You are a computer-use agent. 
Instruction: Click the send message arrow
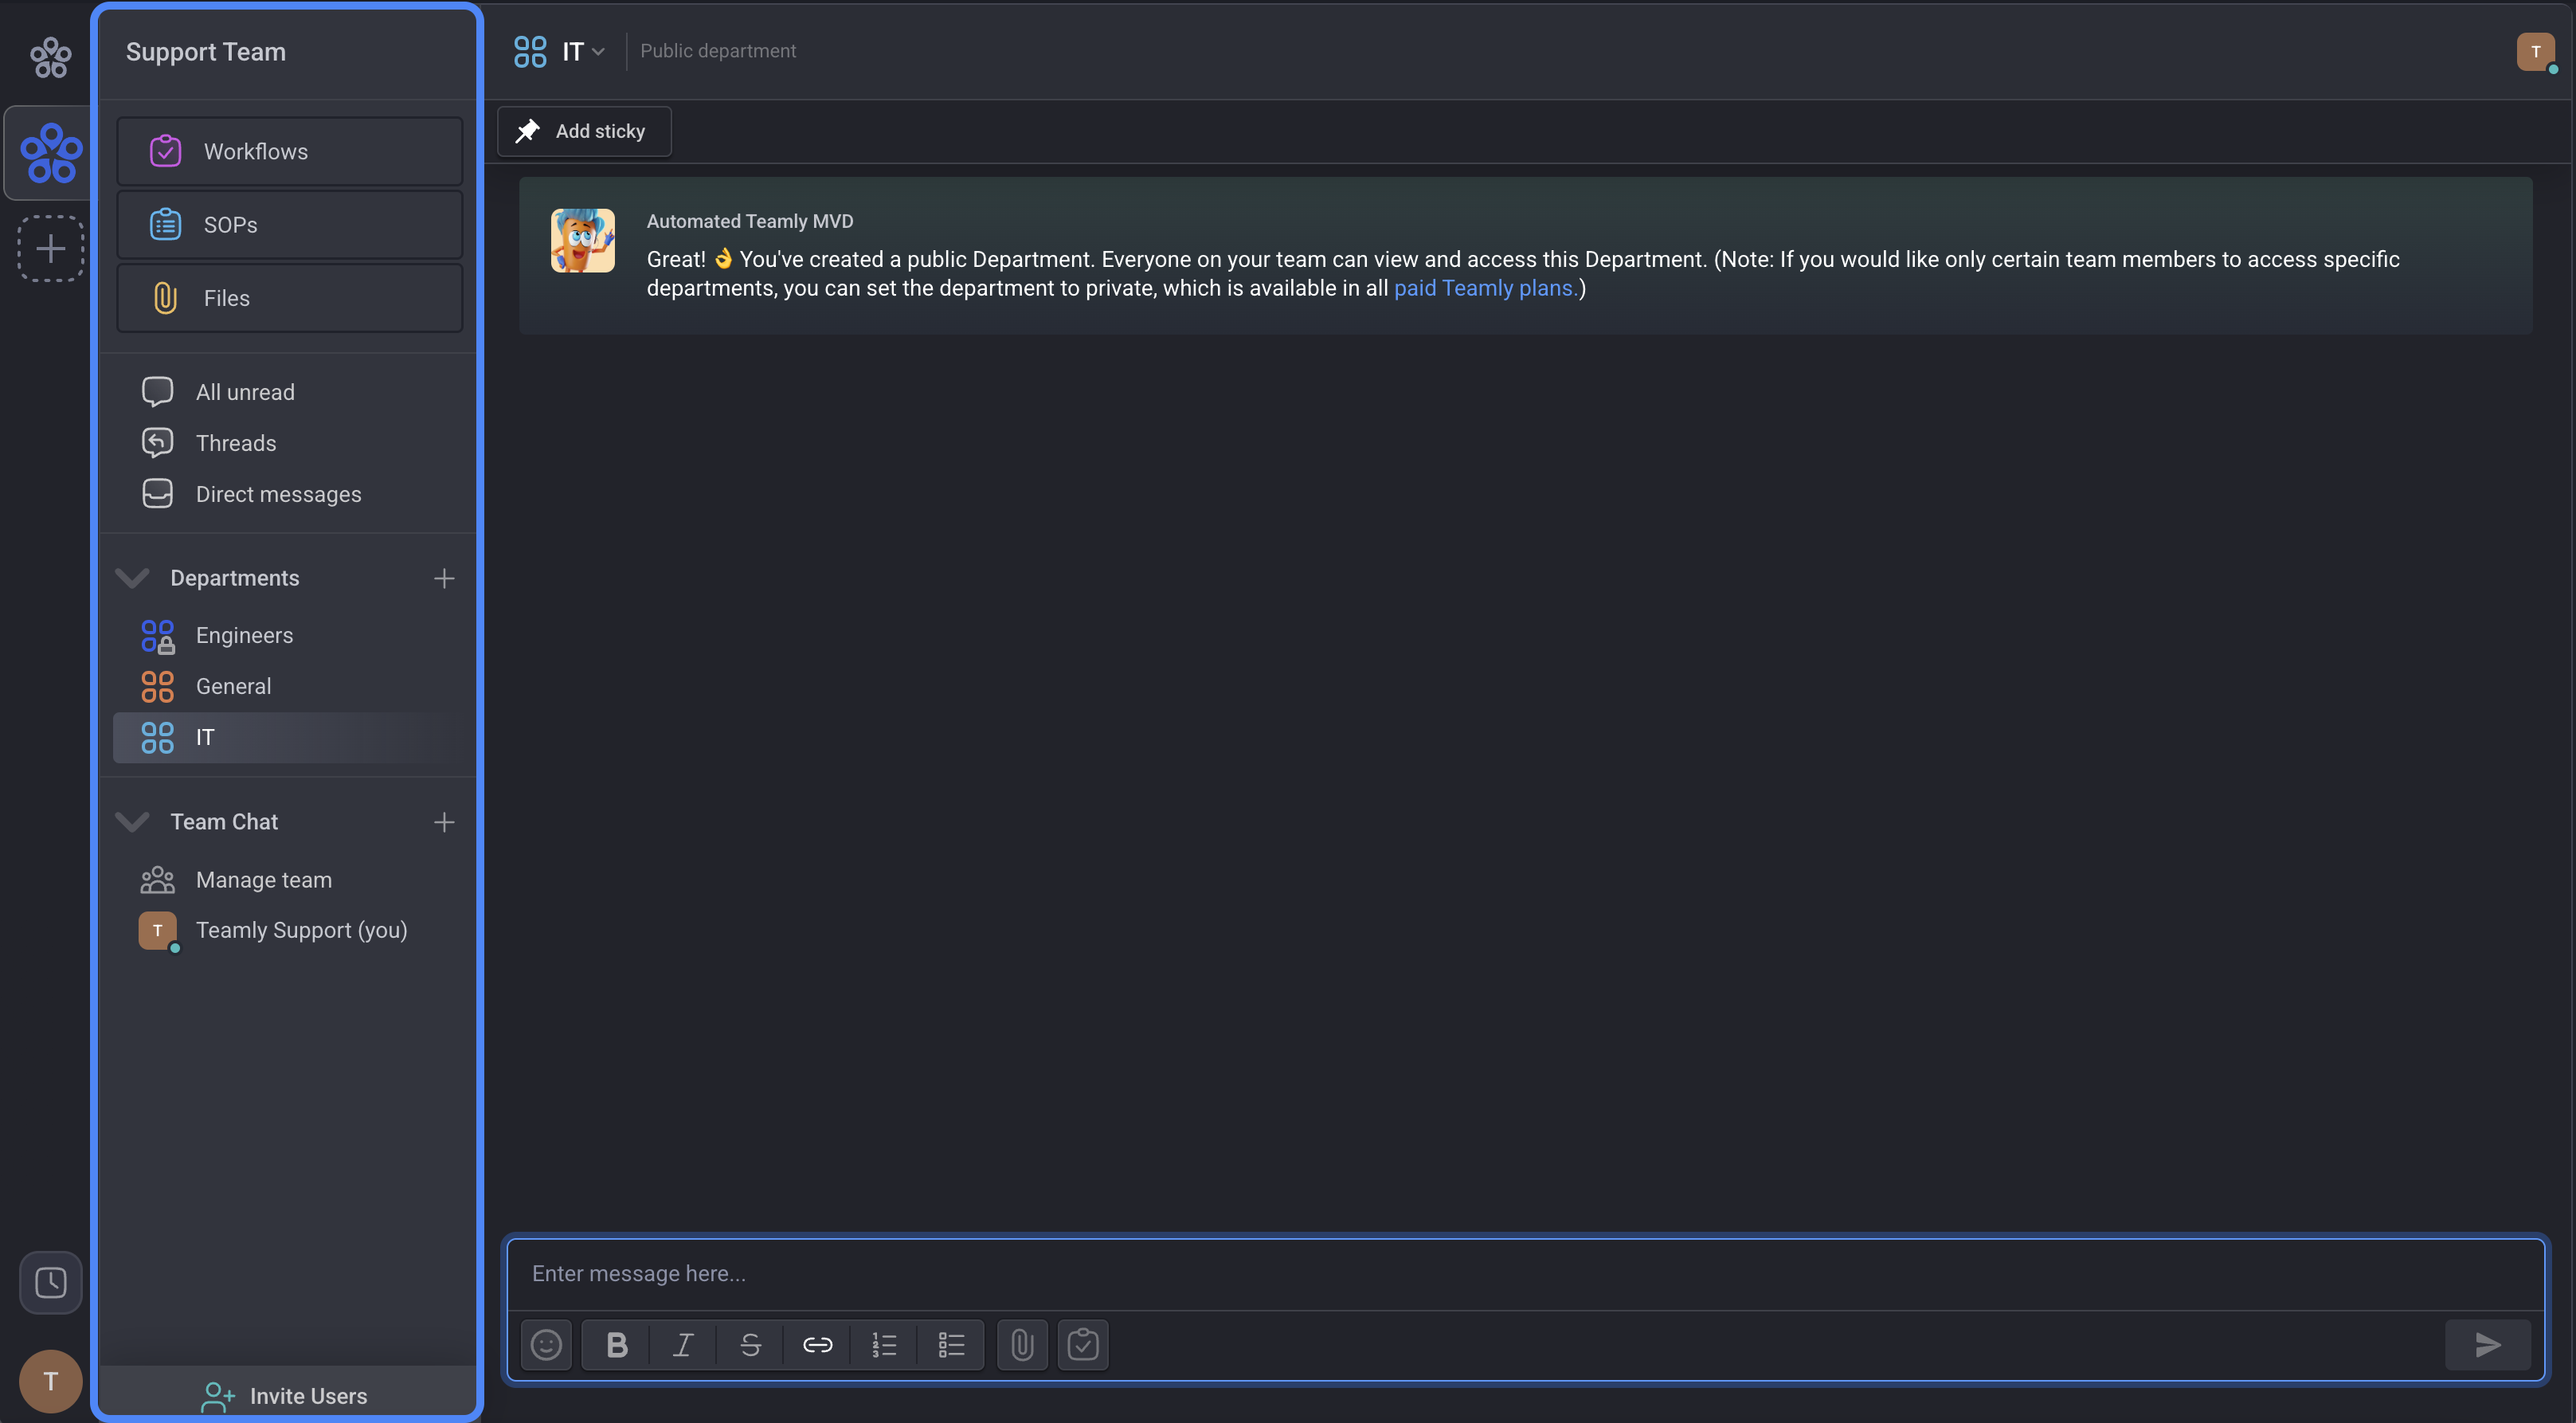click(2487, 1345)
